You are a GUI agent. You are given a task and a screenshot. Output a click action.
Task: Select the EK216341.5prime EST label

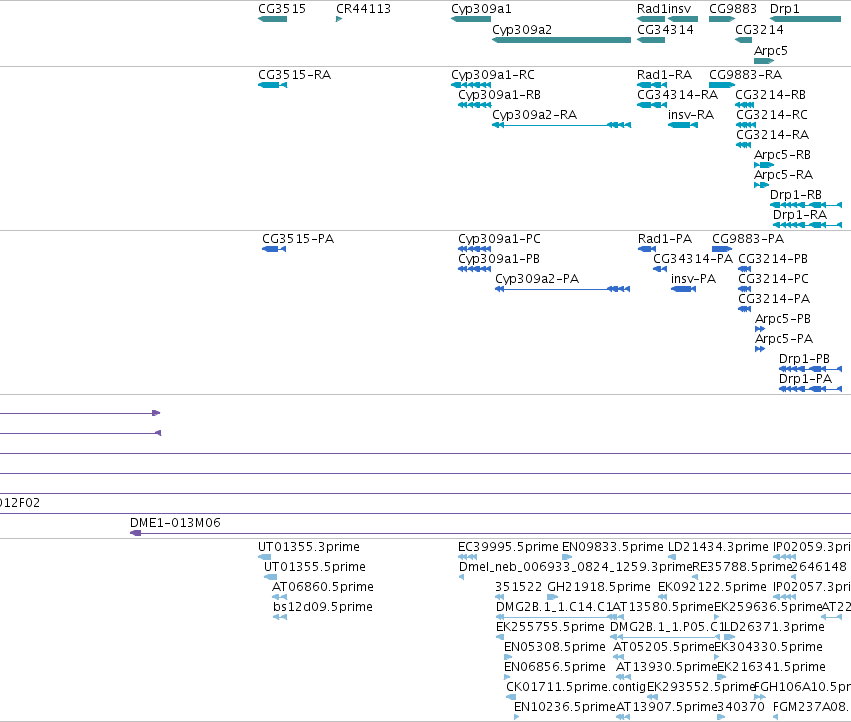771,667
